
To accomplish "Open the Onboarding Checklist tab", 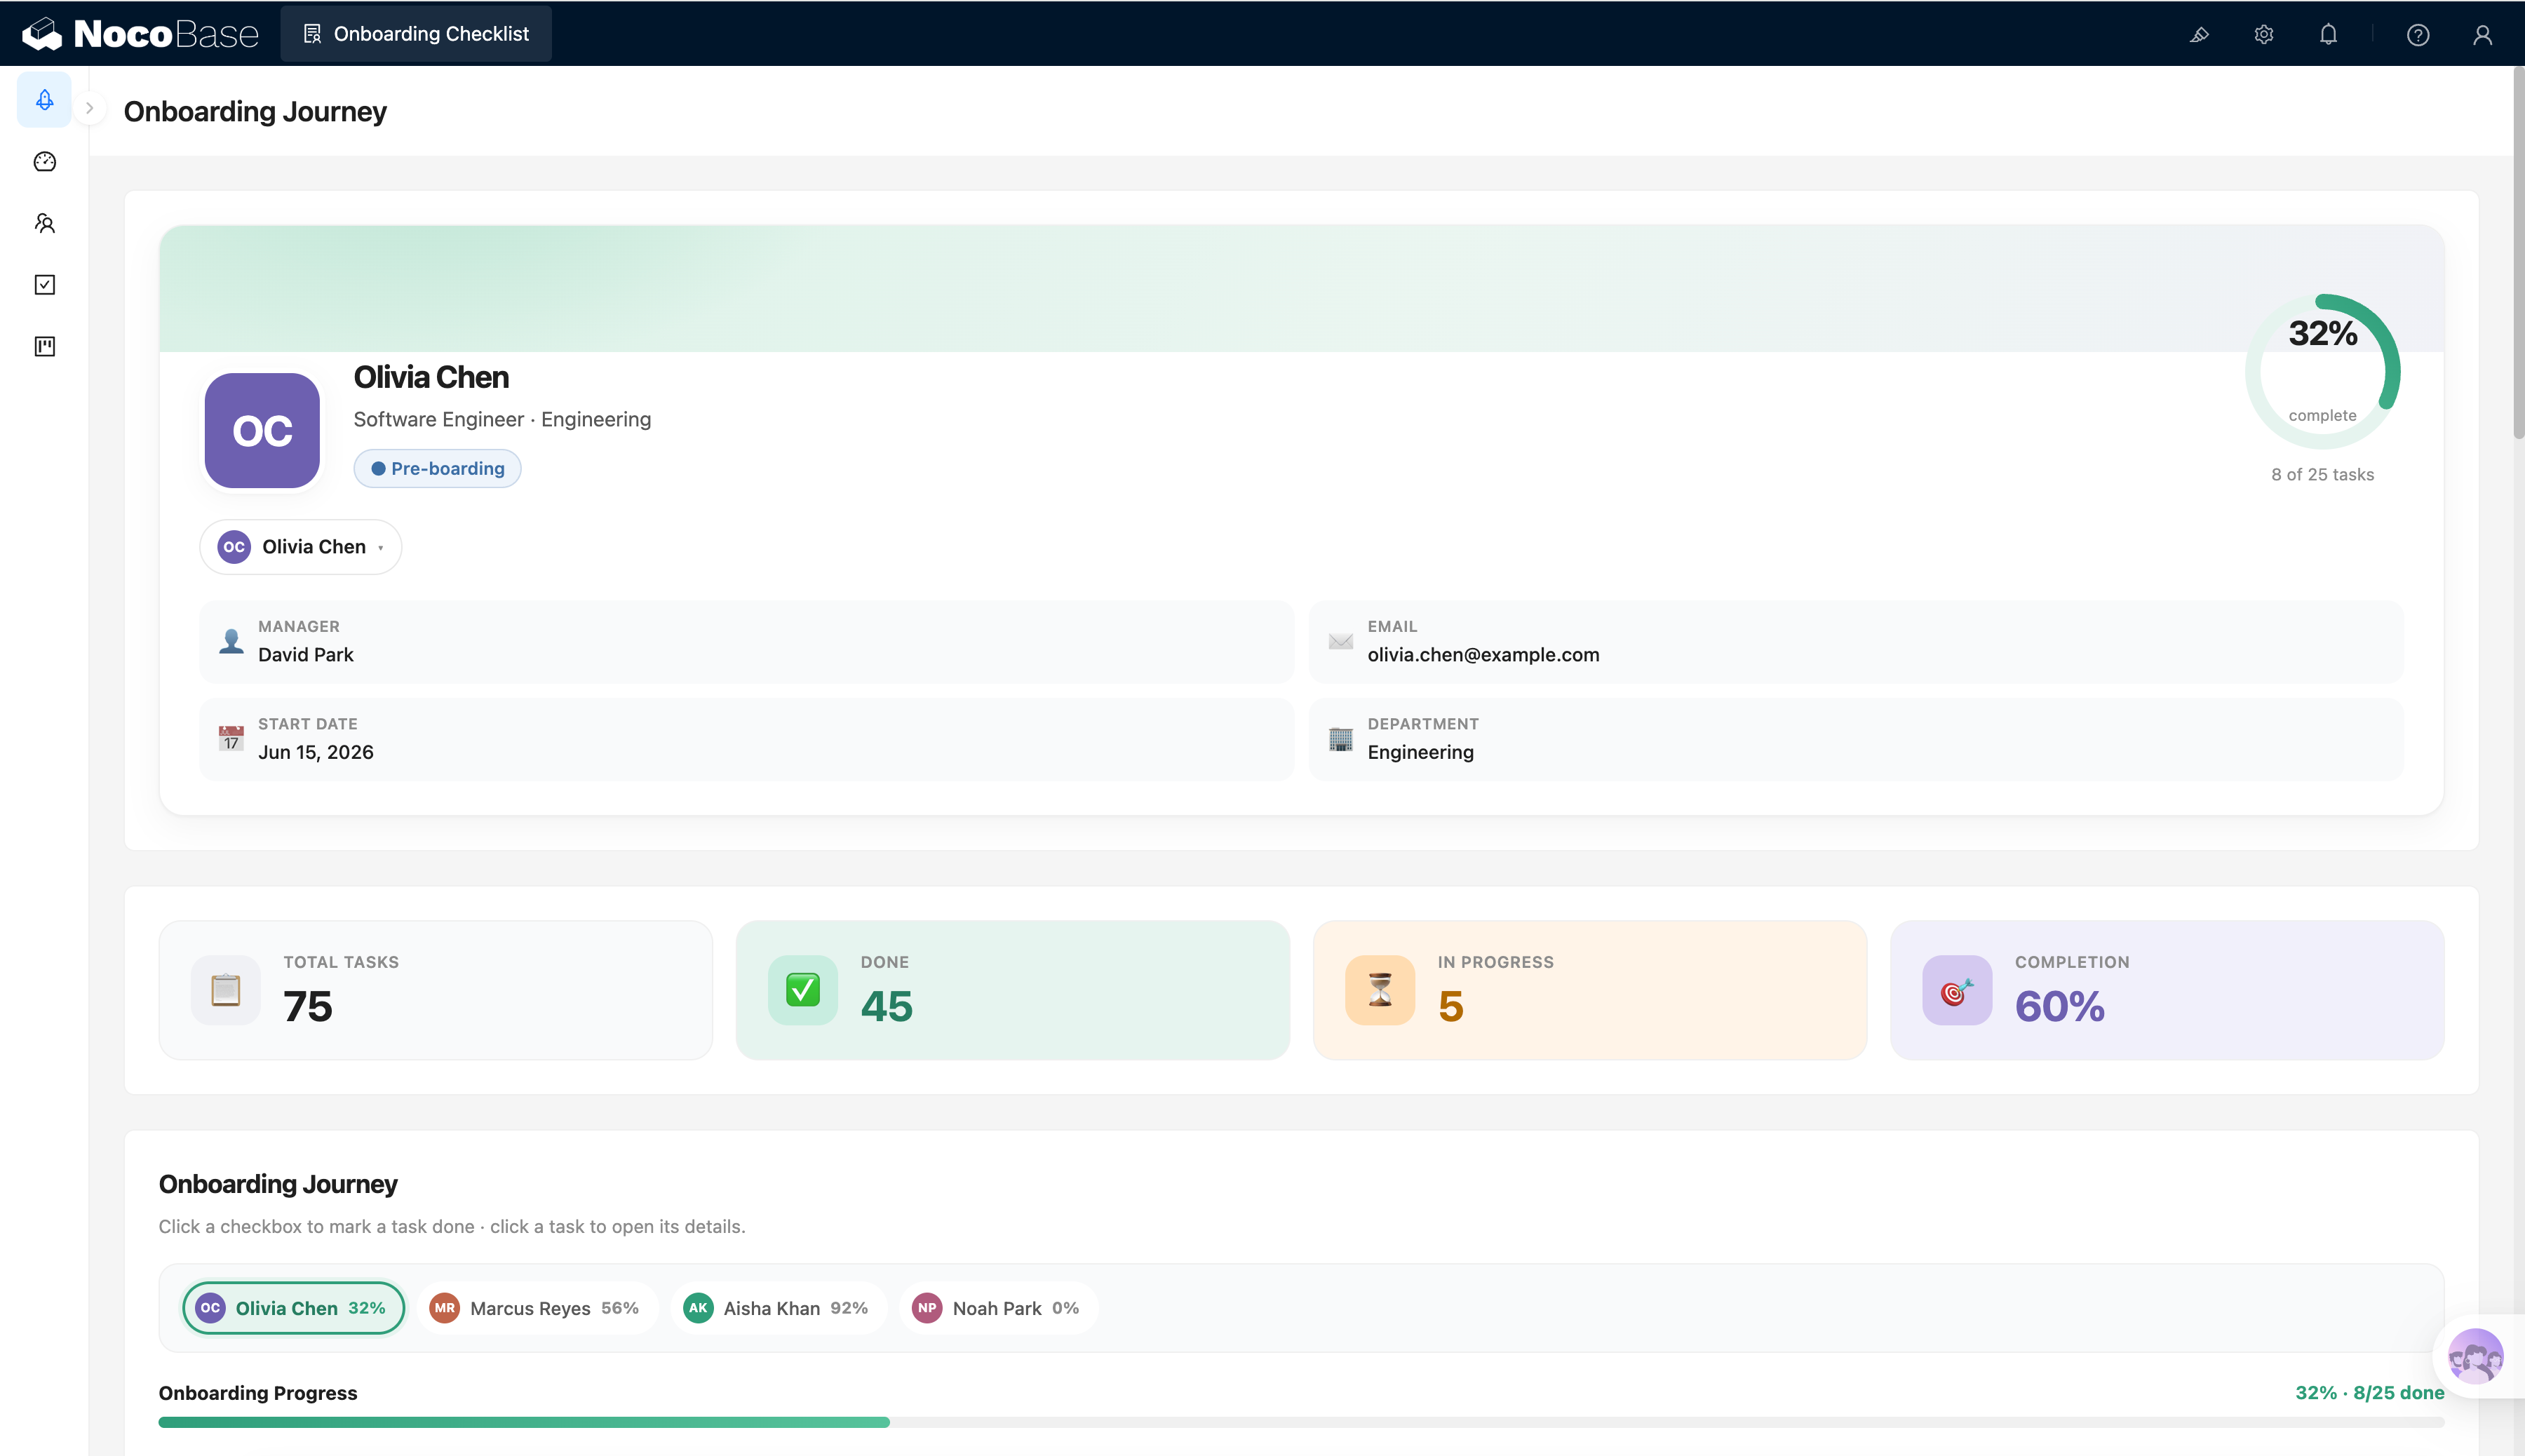I will (x=416, y=34).
